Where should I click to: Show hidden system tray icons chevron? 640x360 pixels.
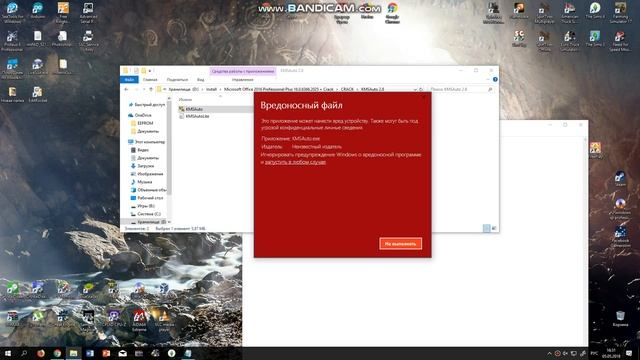pyautogui.click(x=549, y=353)
